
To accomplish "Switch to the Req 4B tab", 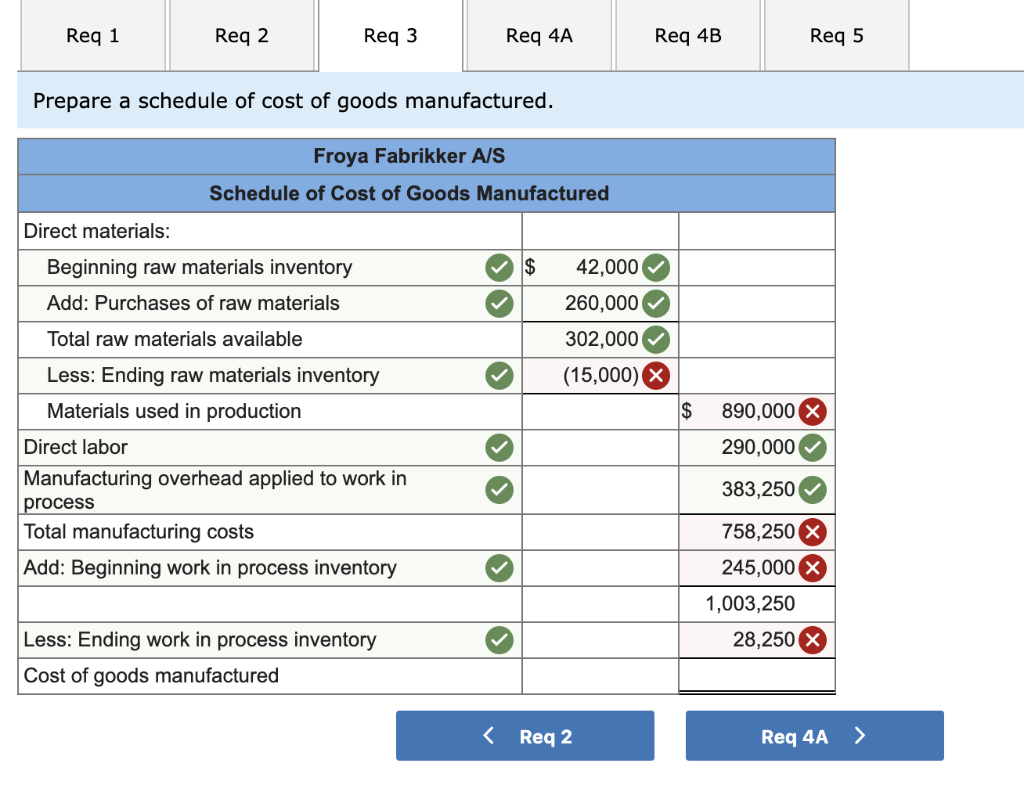I will [x=688, y=35].
